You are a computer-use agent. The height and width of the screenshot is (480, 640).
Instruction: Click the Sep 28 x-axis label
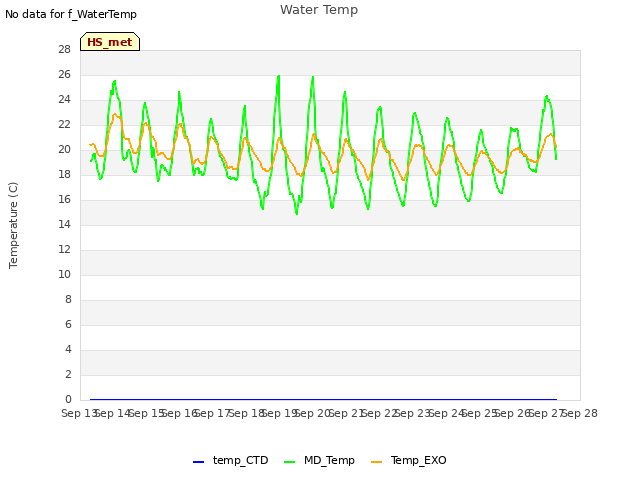click(580, 413)
